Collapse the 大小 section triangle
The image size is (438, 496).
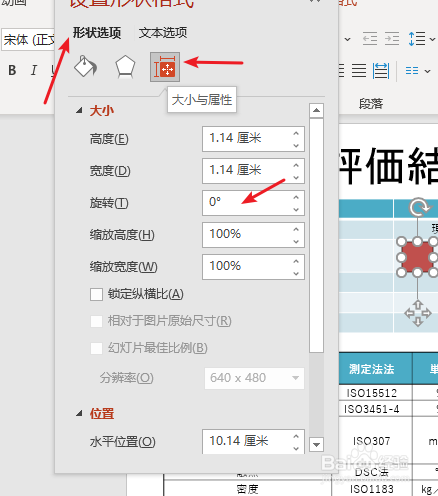click(79, 110)
